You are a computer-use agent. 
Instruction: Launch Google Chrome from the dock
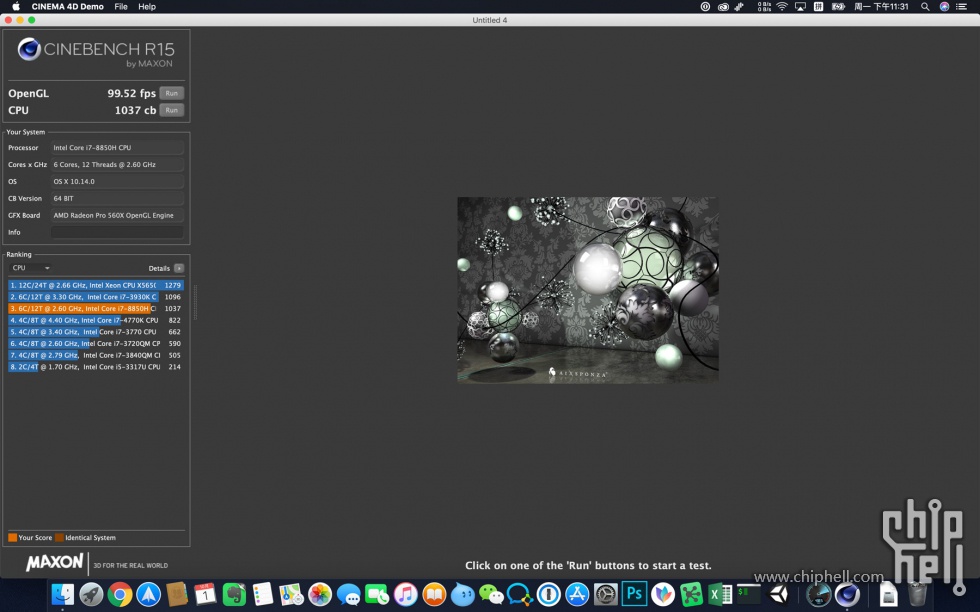point(119,594)
